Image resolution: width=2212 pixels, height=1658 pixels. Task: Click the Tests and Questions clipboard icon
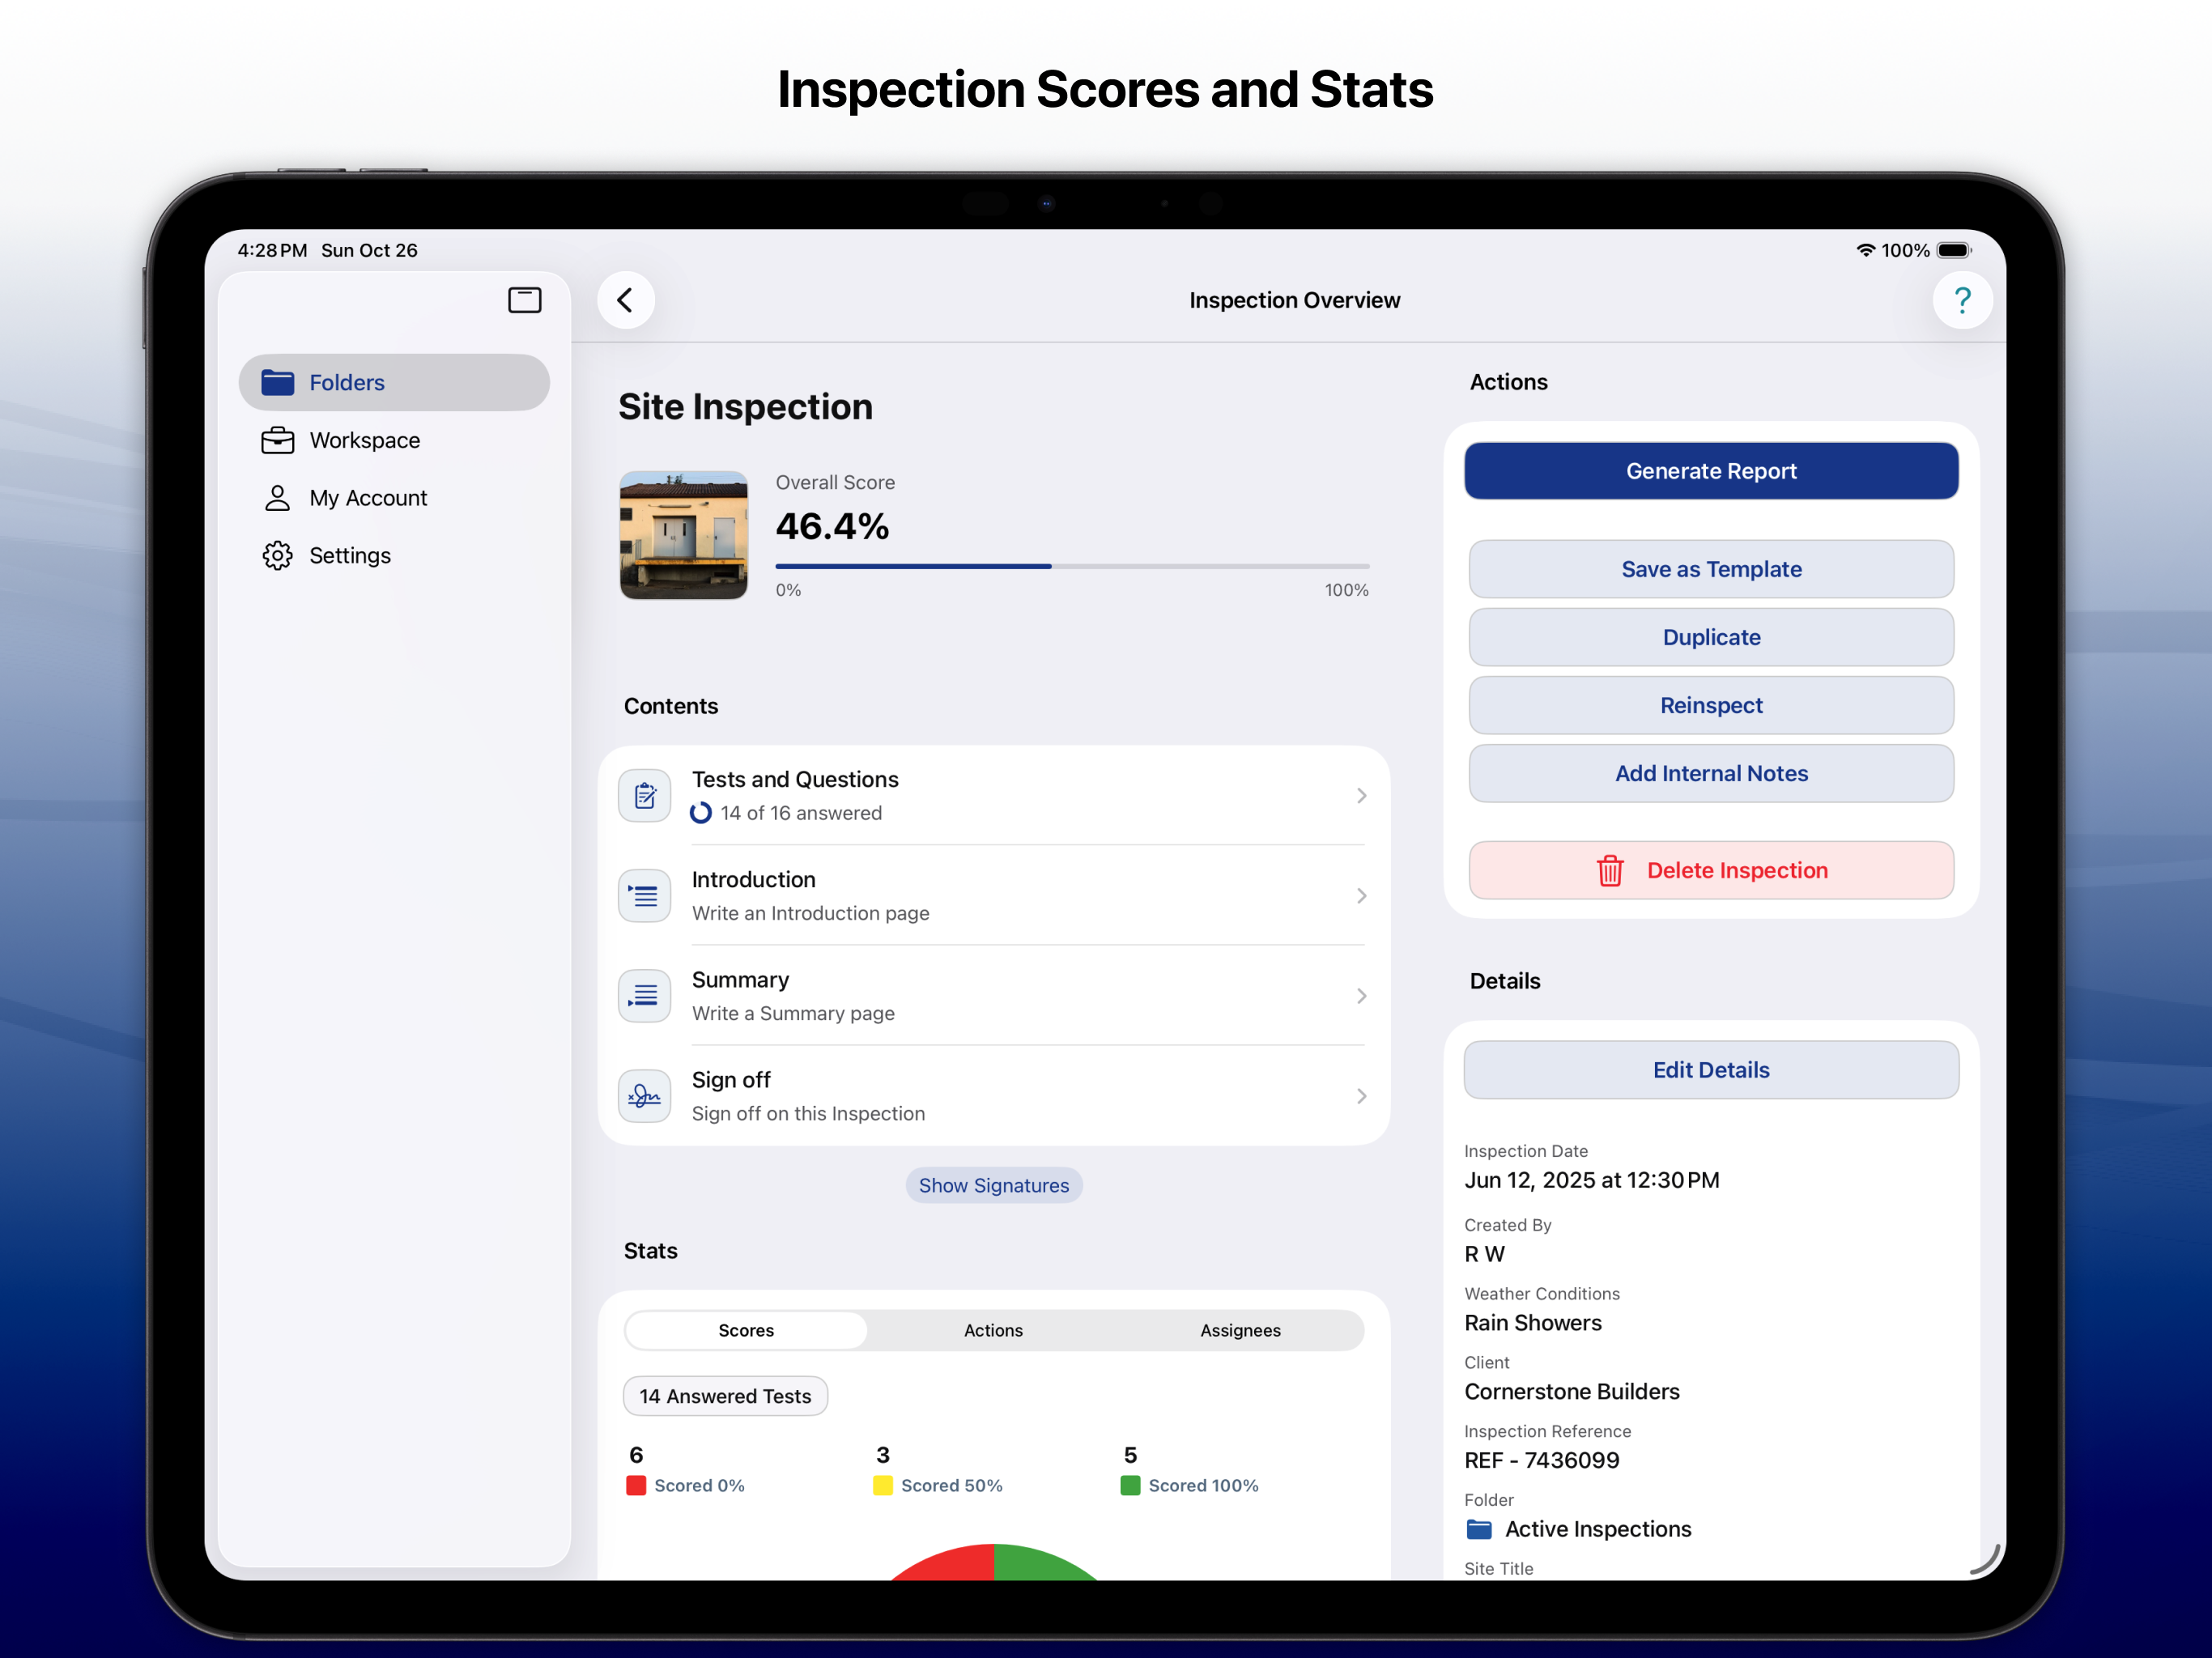click(645, 796)
